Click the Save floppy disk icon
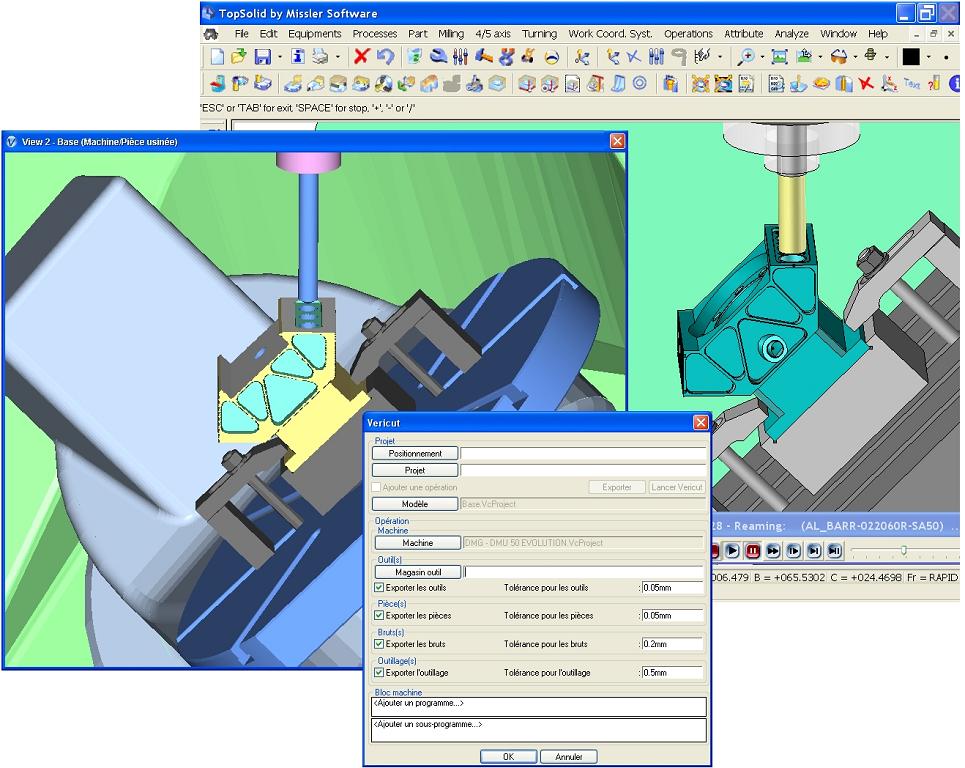Image resolution: width=965 pixels, height=768 pixels. coord(263,57)
